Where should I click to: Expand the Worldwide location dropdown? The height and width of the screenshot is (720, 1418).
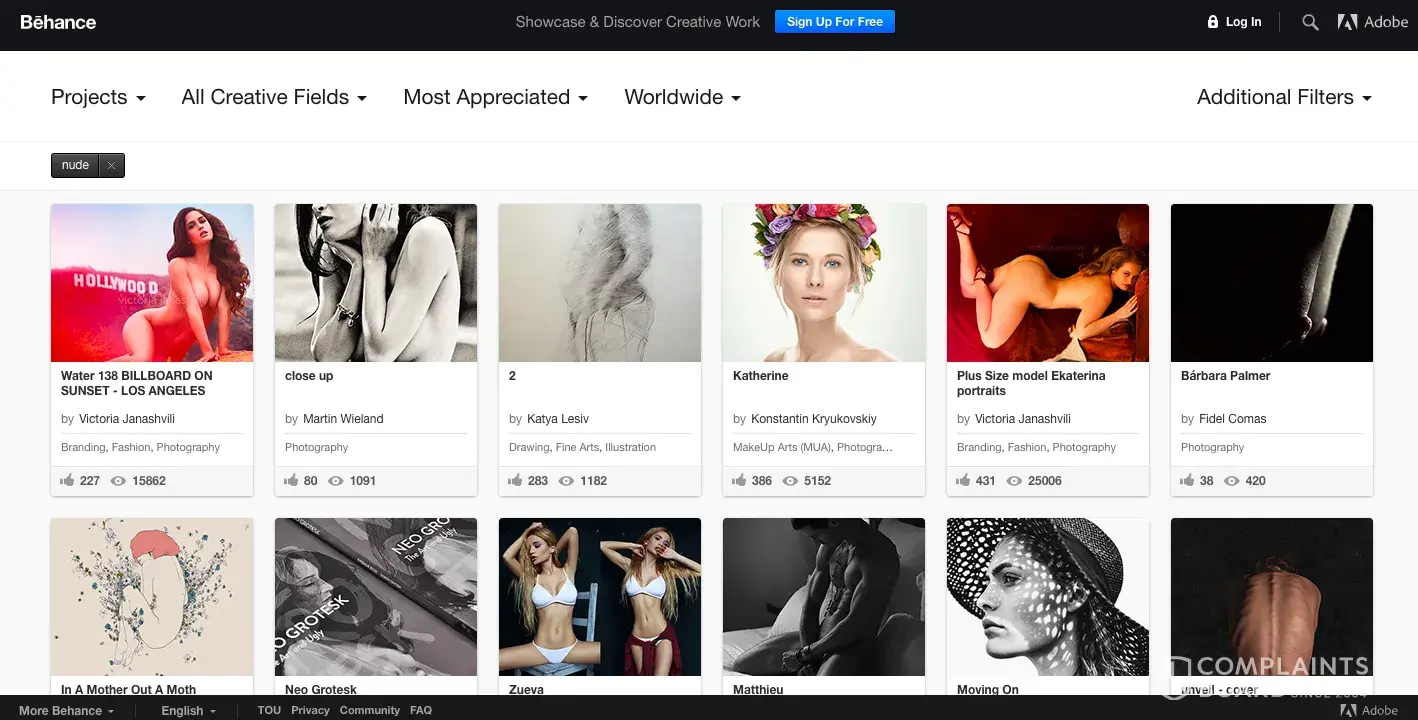tap(682, 97)
